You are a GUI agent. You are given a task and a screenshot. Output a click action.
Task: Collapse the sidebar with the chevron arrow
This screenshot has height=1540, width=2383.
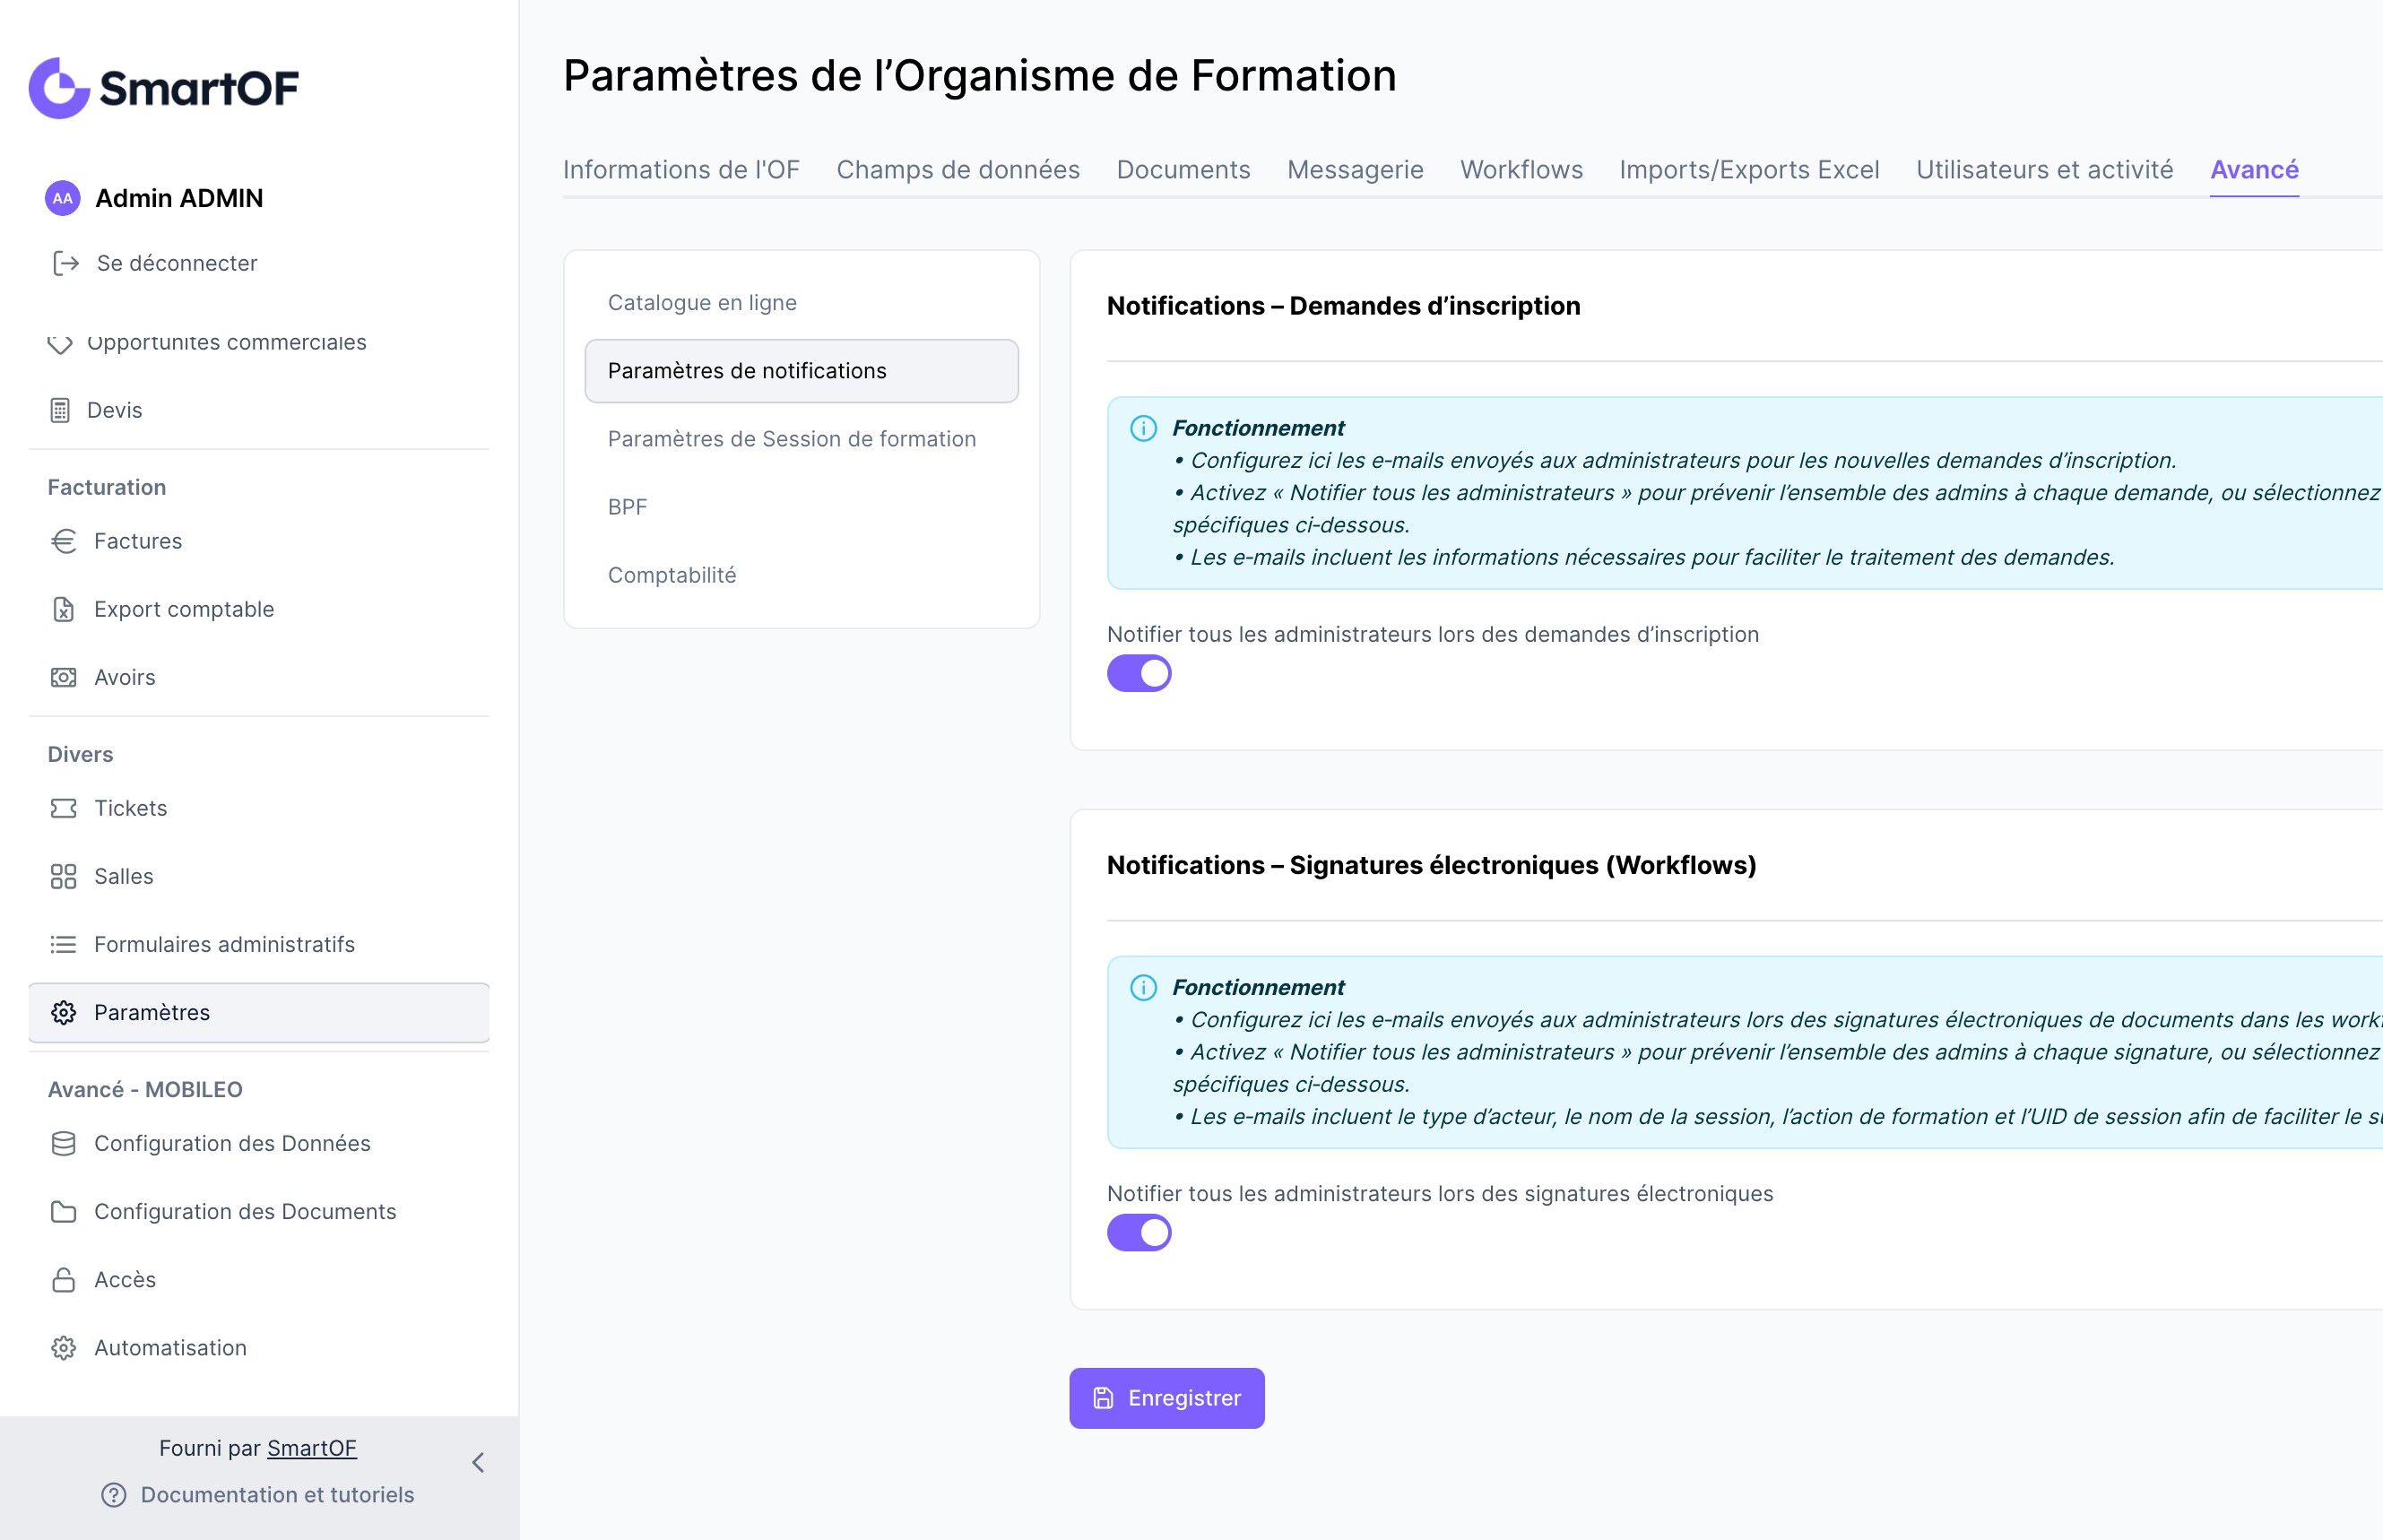point(478,1462)
